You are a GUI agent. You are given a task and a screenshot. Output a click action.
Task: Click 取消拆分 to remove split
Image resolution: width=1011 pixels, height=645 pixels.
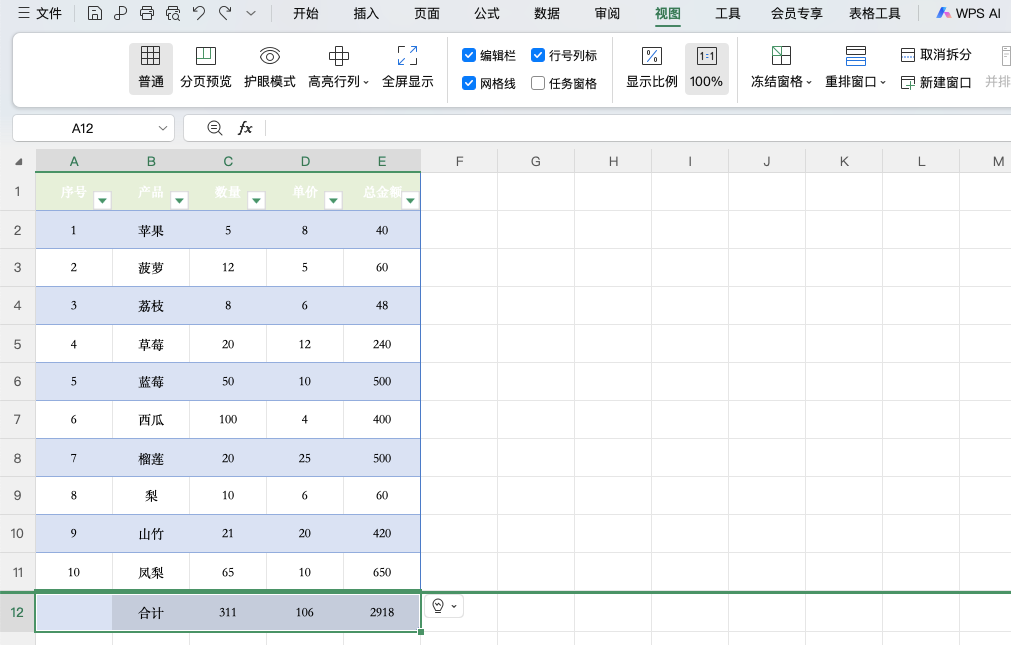tap(936, 55)
